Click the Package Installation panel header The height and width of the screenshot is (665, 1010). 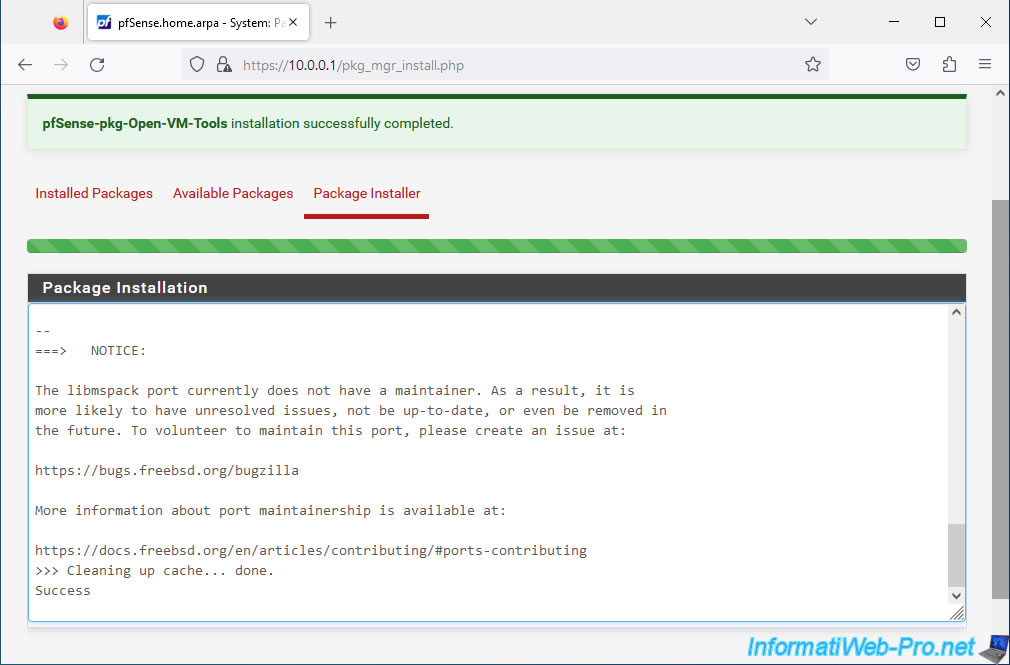pos(497,288)
